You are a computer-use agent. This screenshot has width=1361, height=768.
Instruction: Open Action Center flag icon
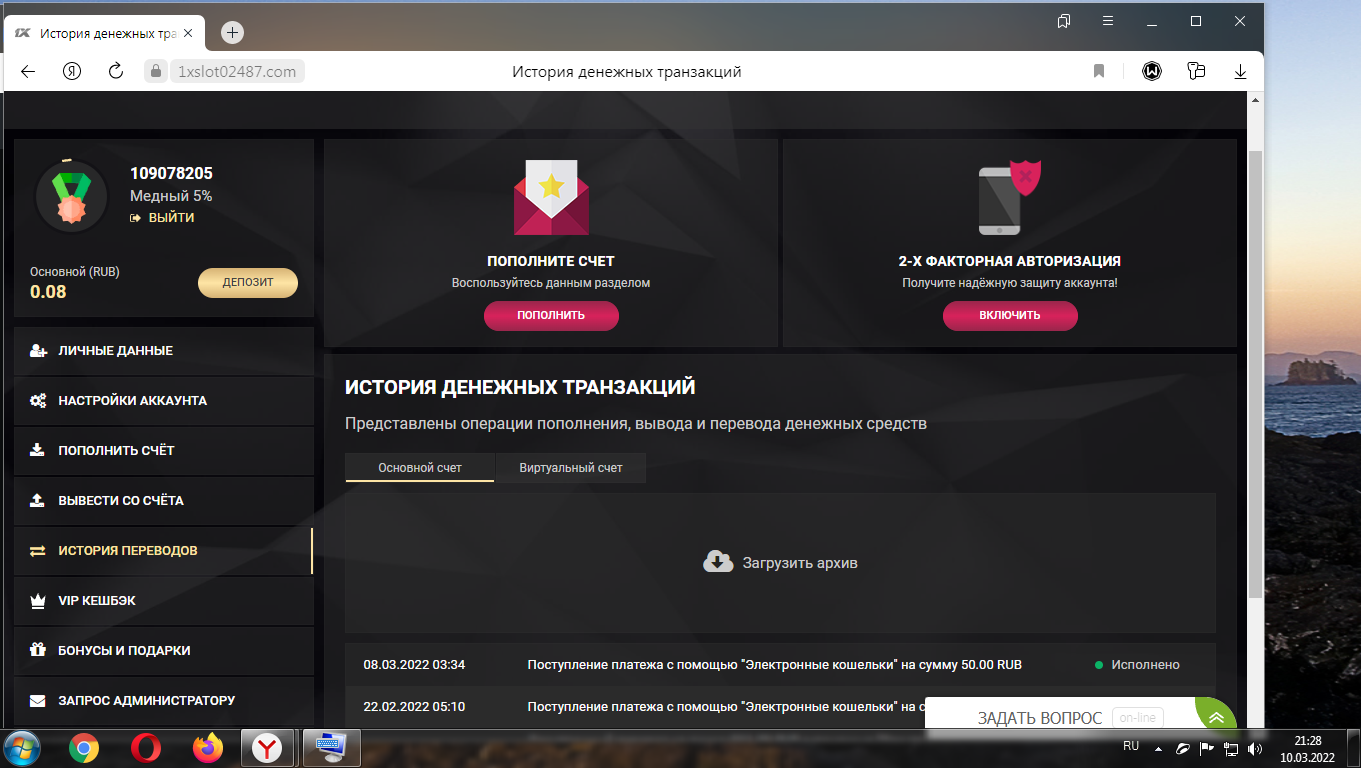tap(1207, 748)
